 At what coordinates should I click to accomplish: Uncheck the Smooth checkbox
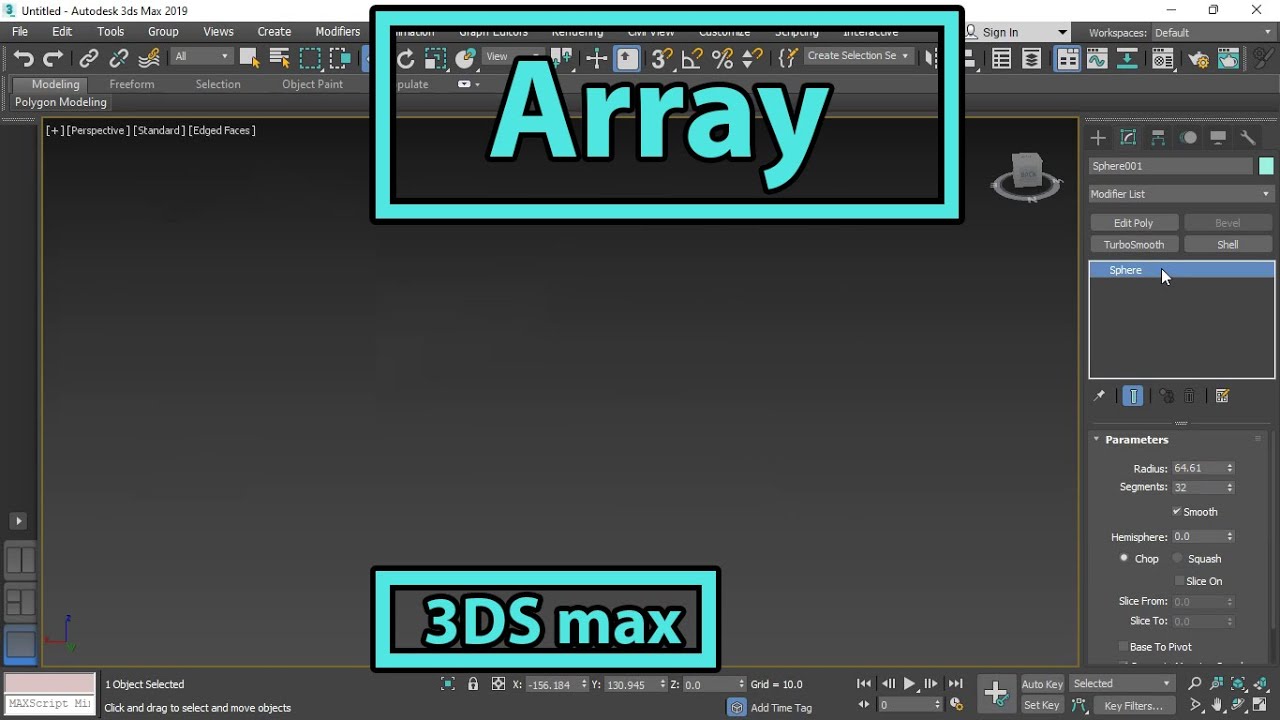[x=1177, y=512]
